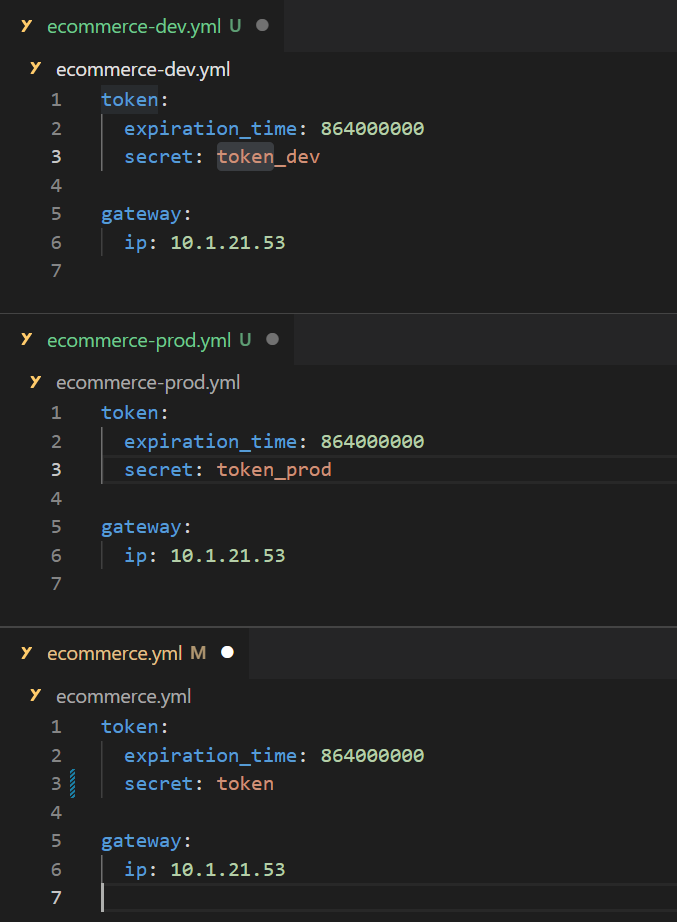Open ecommerce-prod.yml breadcrumb path item

148,383
